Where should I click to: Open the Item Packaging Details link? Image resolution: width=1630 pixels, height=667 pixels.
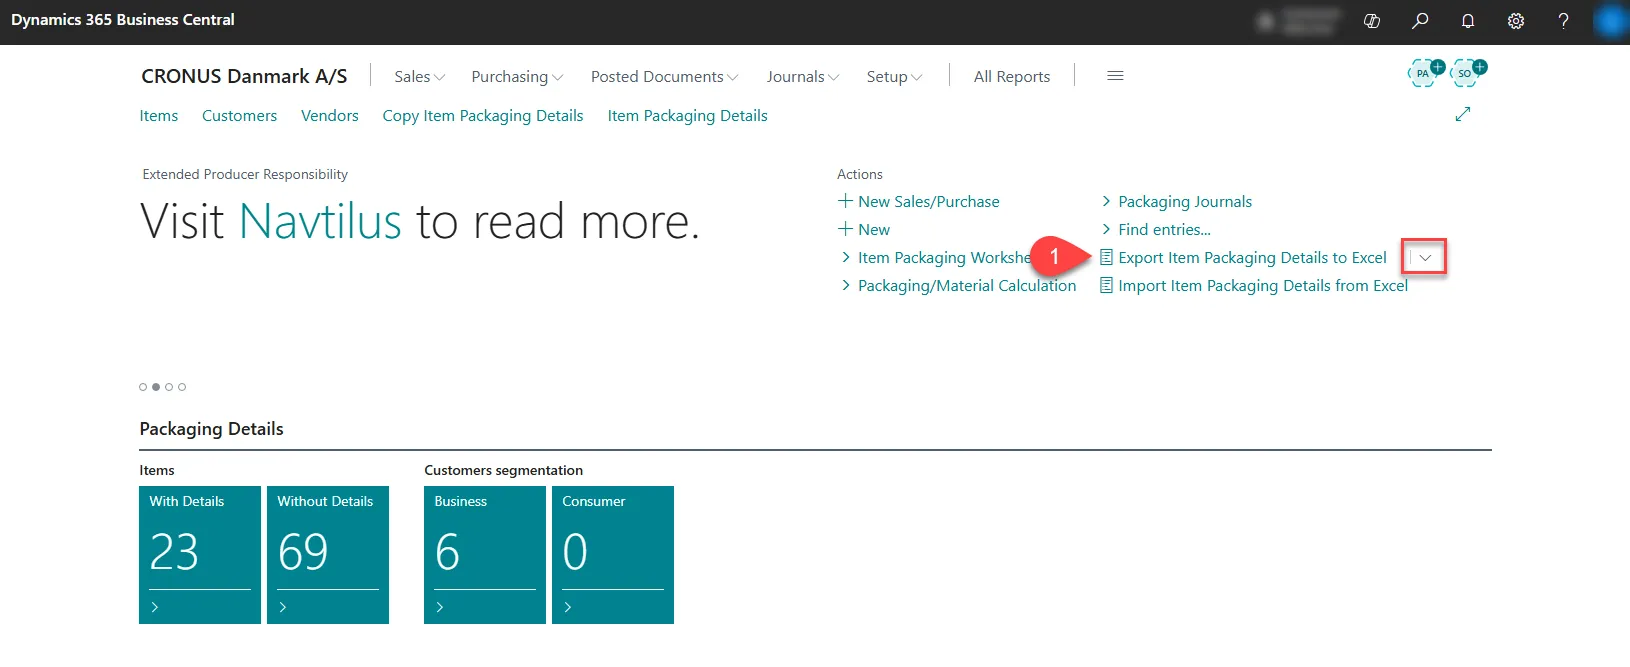coord(688,116)
